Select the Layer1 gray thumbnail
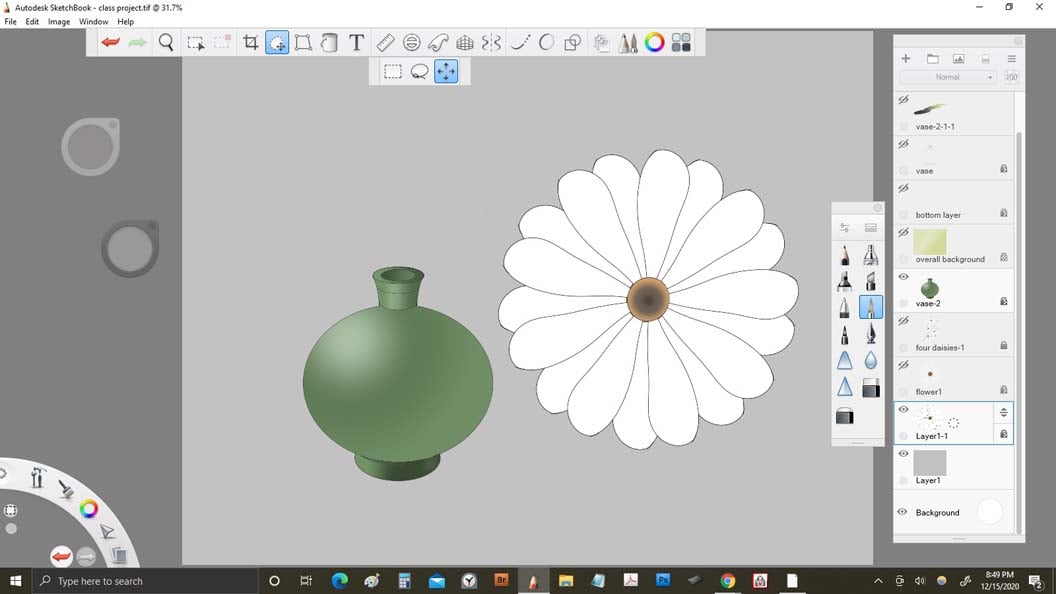This screenshot has height=594, width=1056. pyautogui.click(x=929, y=463)
